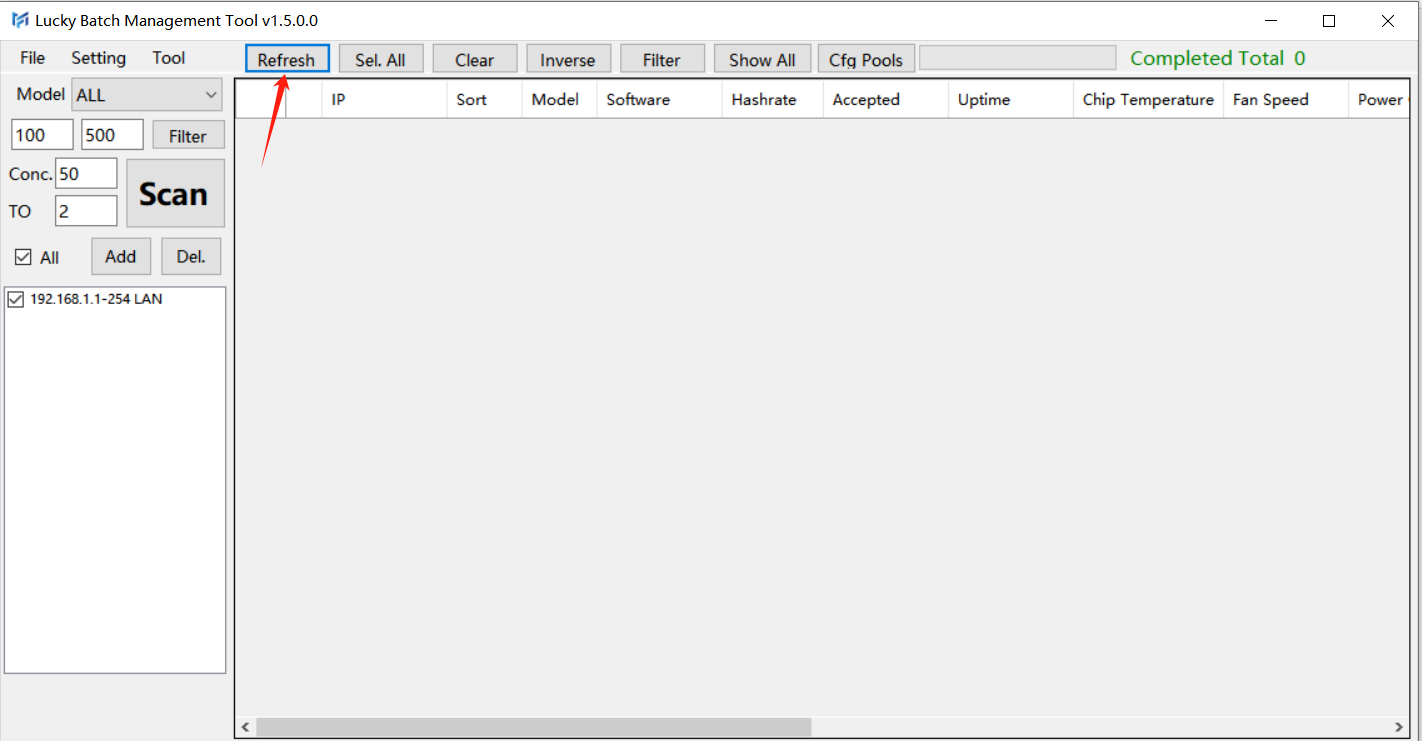
Task: Click the Del. button
Action: coord(191,257)
